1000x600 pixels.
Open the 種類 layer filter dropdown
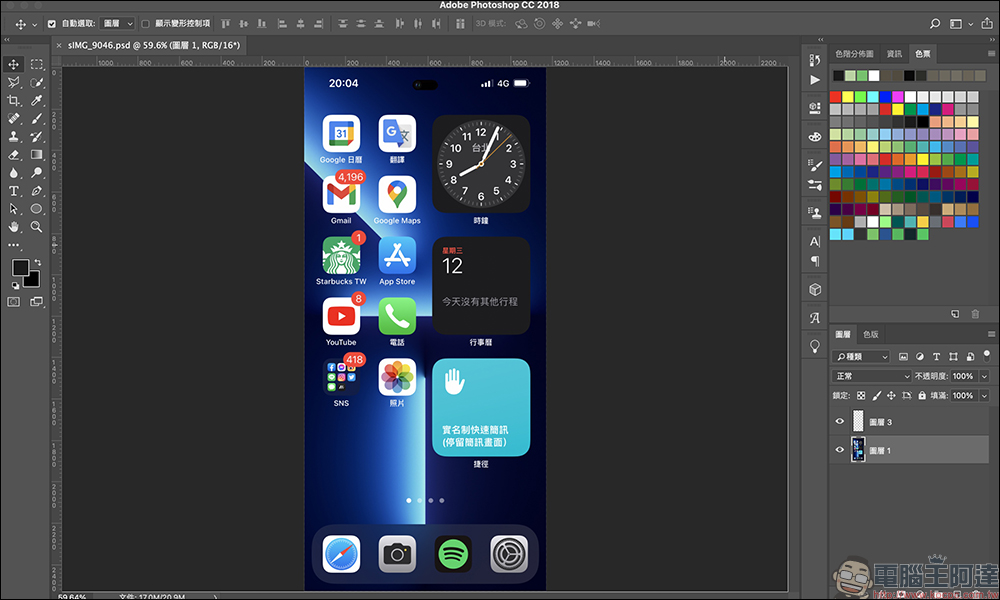860,356
